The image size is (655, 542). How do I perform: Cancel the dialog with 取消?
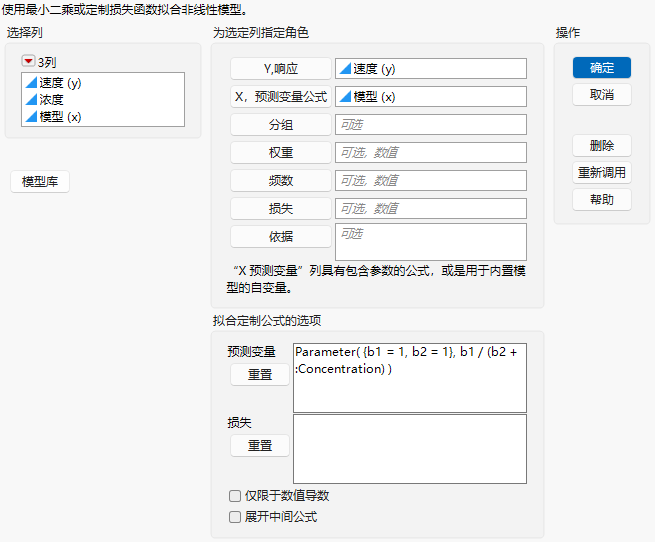point(602,95)
